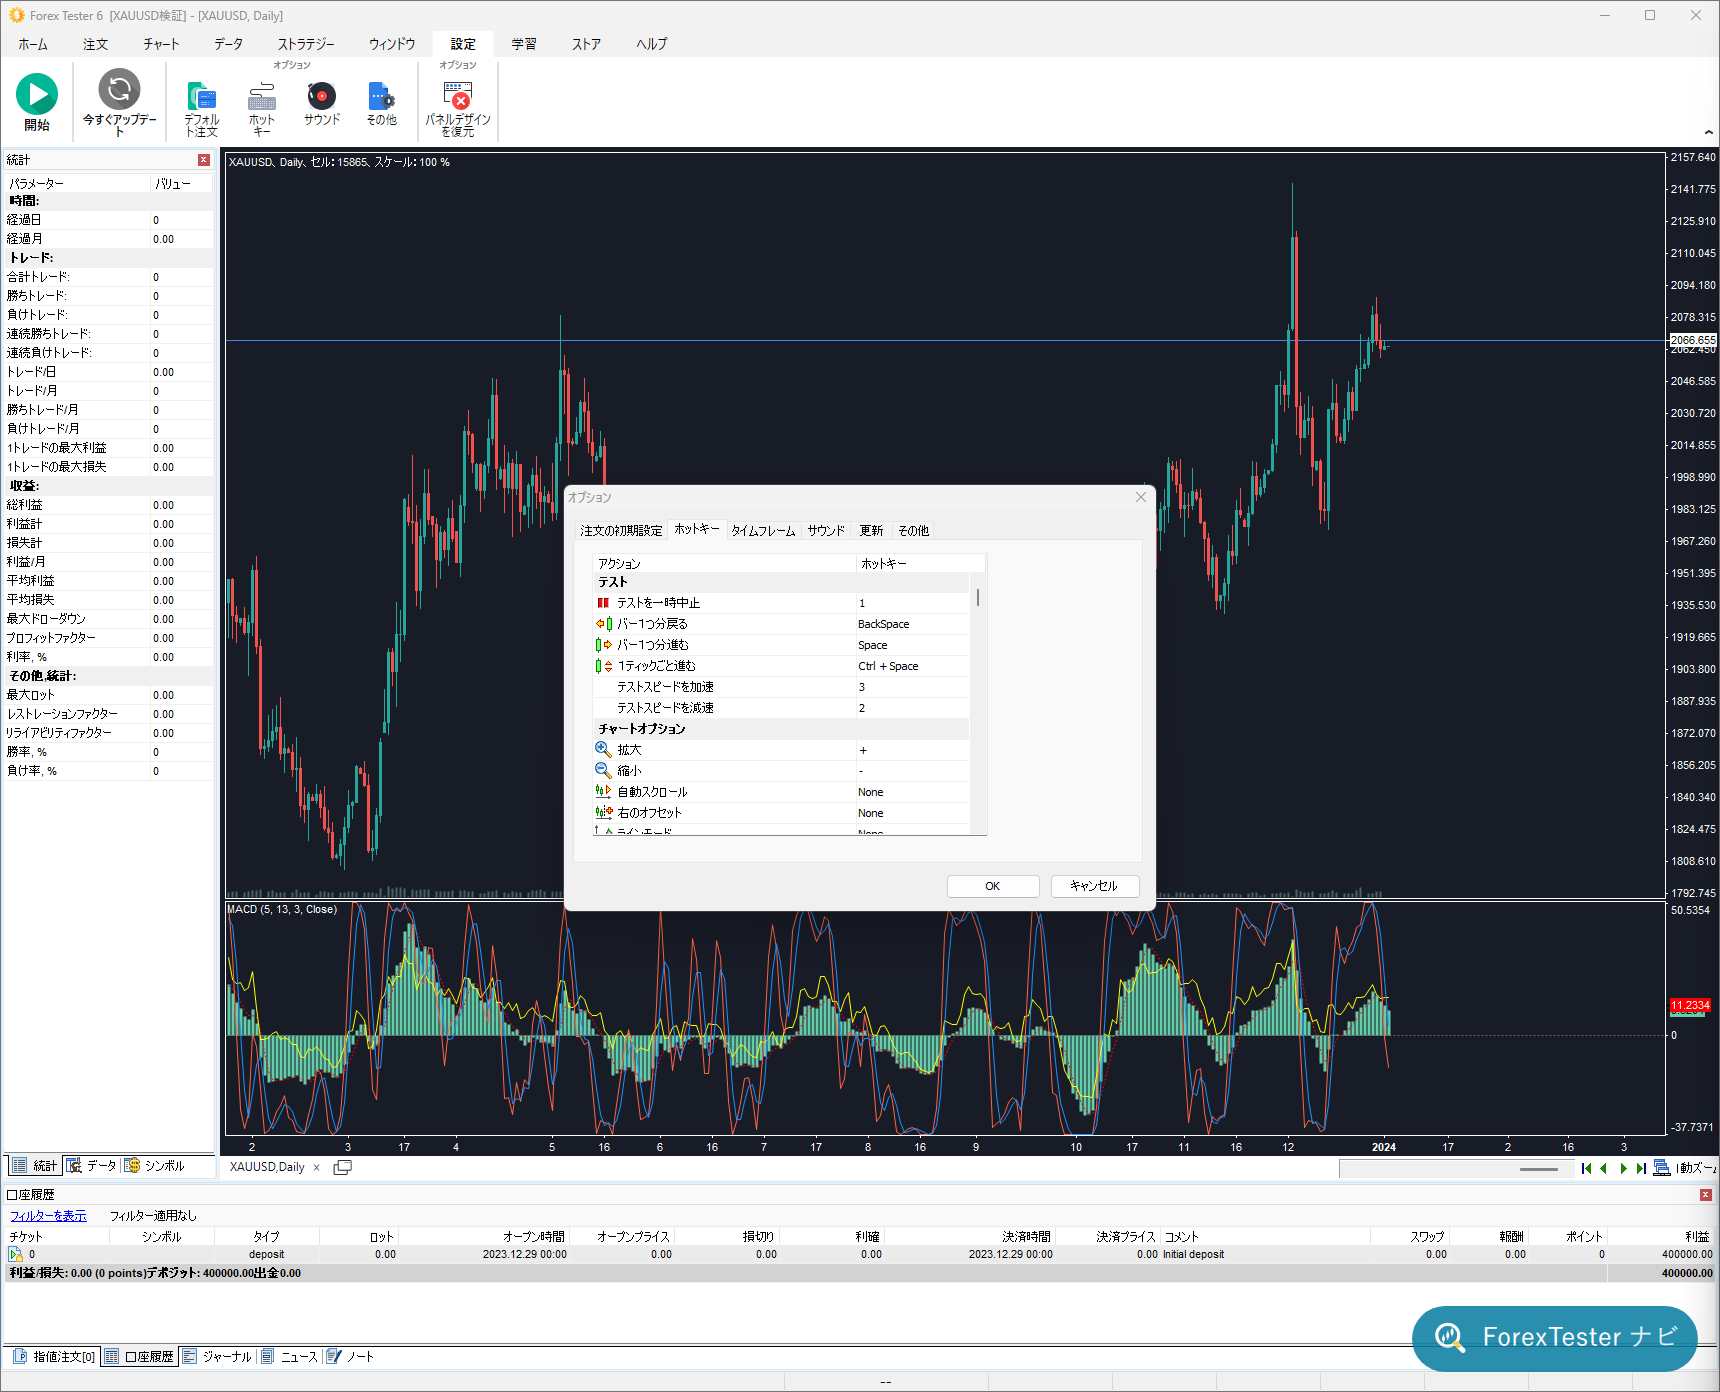Select the テストスピードを加速 row
Viewport: 1720px width, 1392px height.
click(781, 687)
